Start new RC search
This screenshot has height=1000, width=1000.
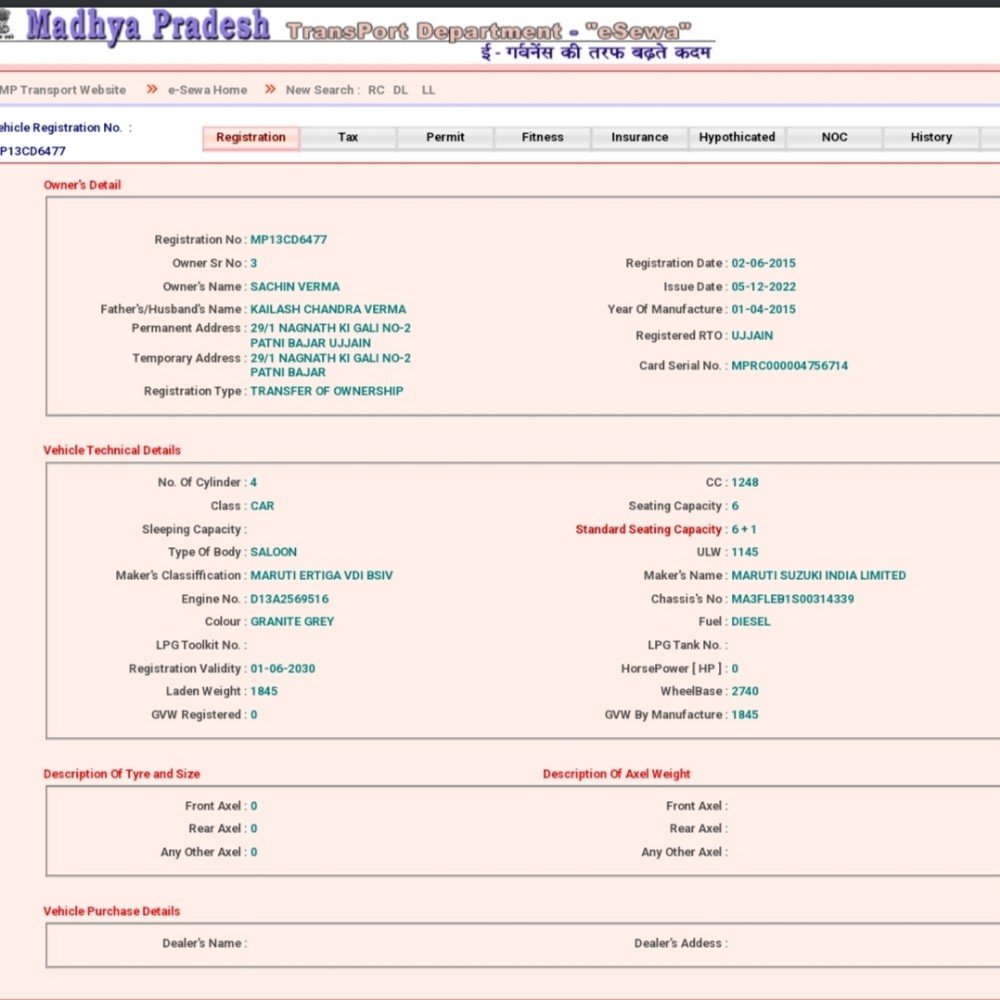point(376,90)
